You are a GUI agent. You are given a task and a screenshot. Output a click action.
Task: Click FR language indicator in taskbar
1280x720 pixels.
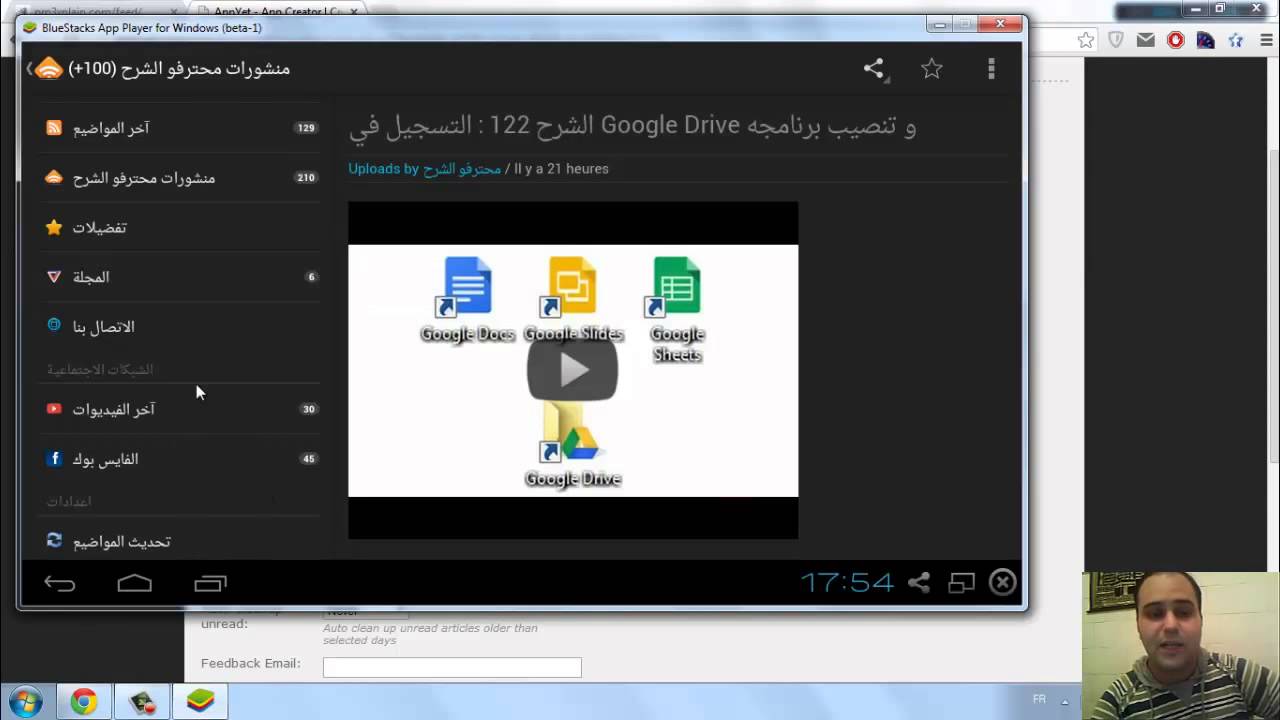1039,699
